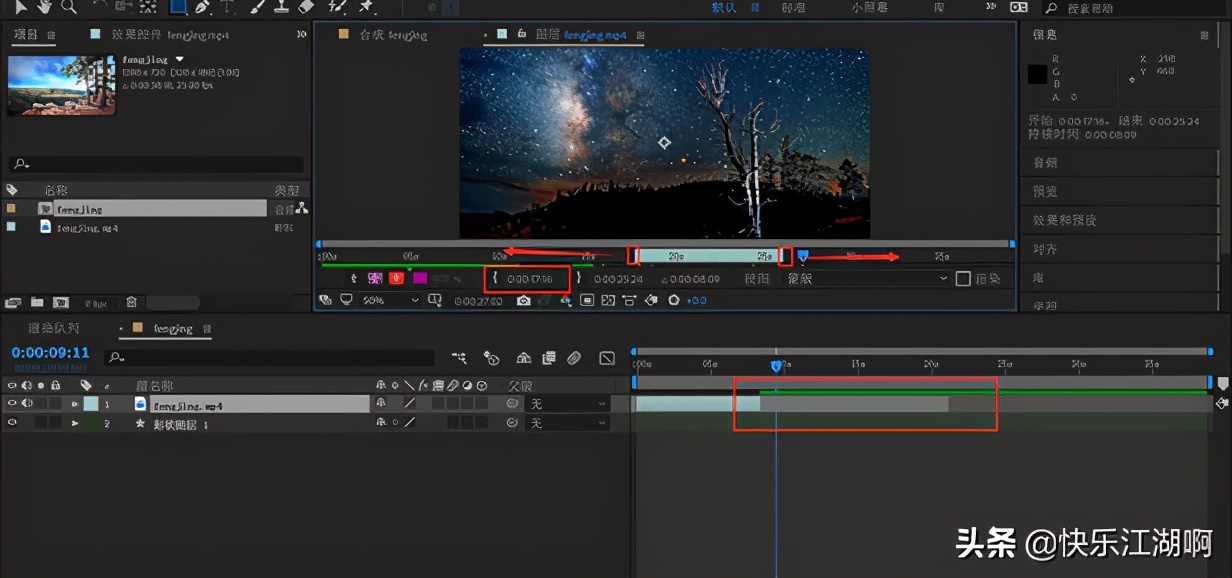Click blue playhead marker in layer viewer ruler

click(803, 257)
